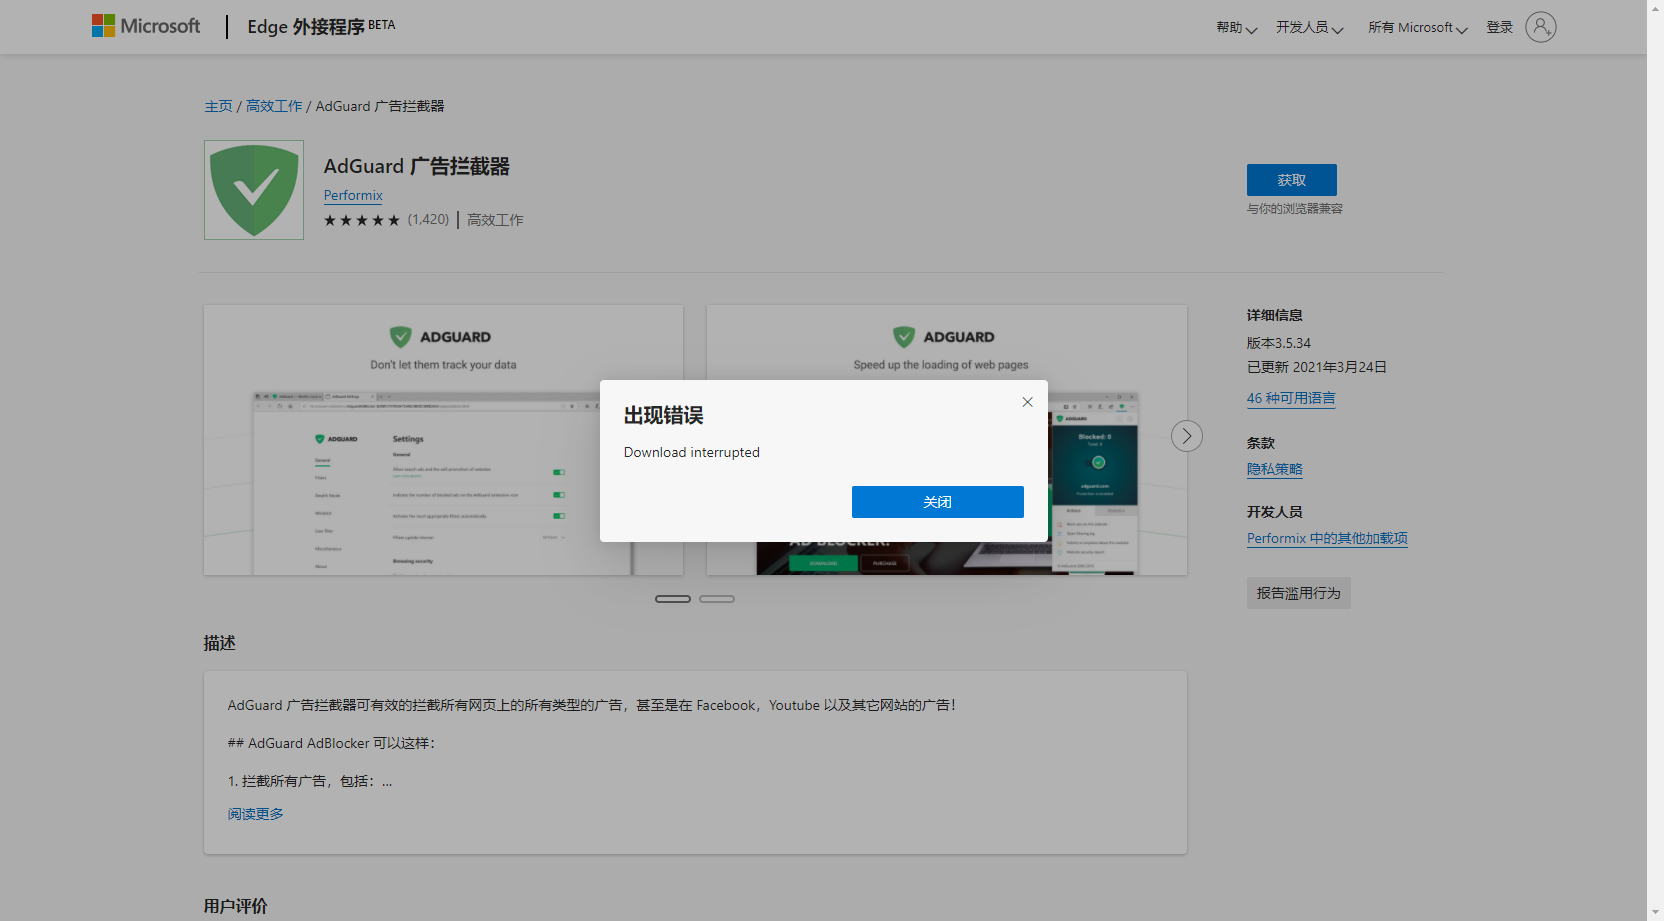1664x921 pixels.
Task: Expand the 所有 Microsoft dropdown
Action: pyautogui.click(x=1418, y=28)
